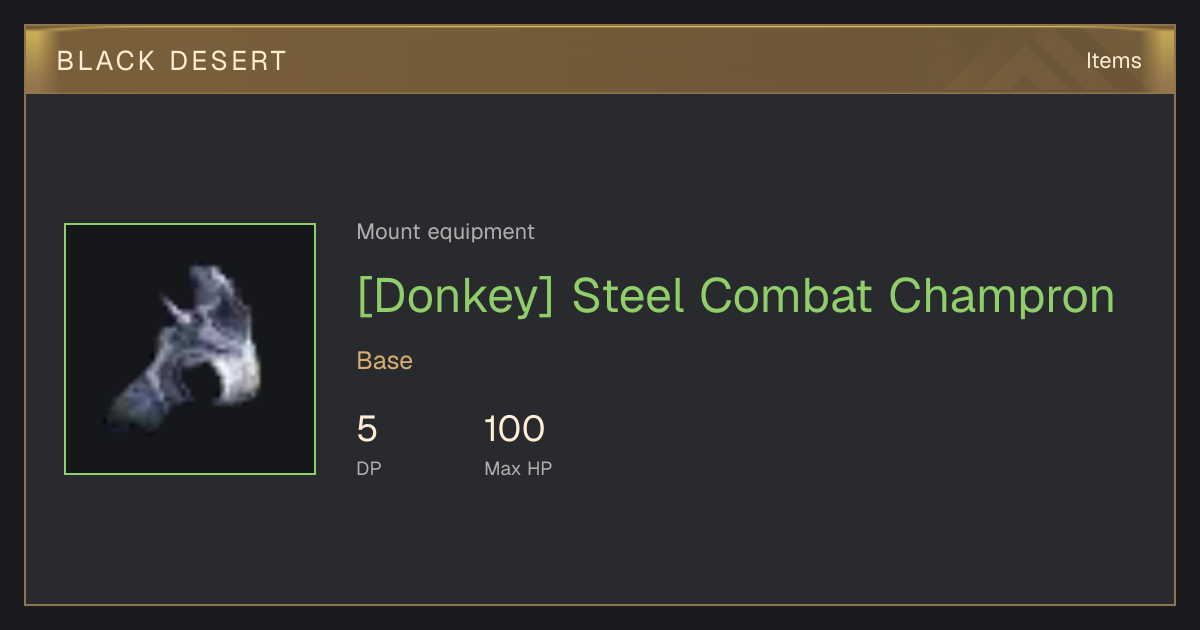
Task: Click the Max HP value 100
Action: (x=514, y=430)
